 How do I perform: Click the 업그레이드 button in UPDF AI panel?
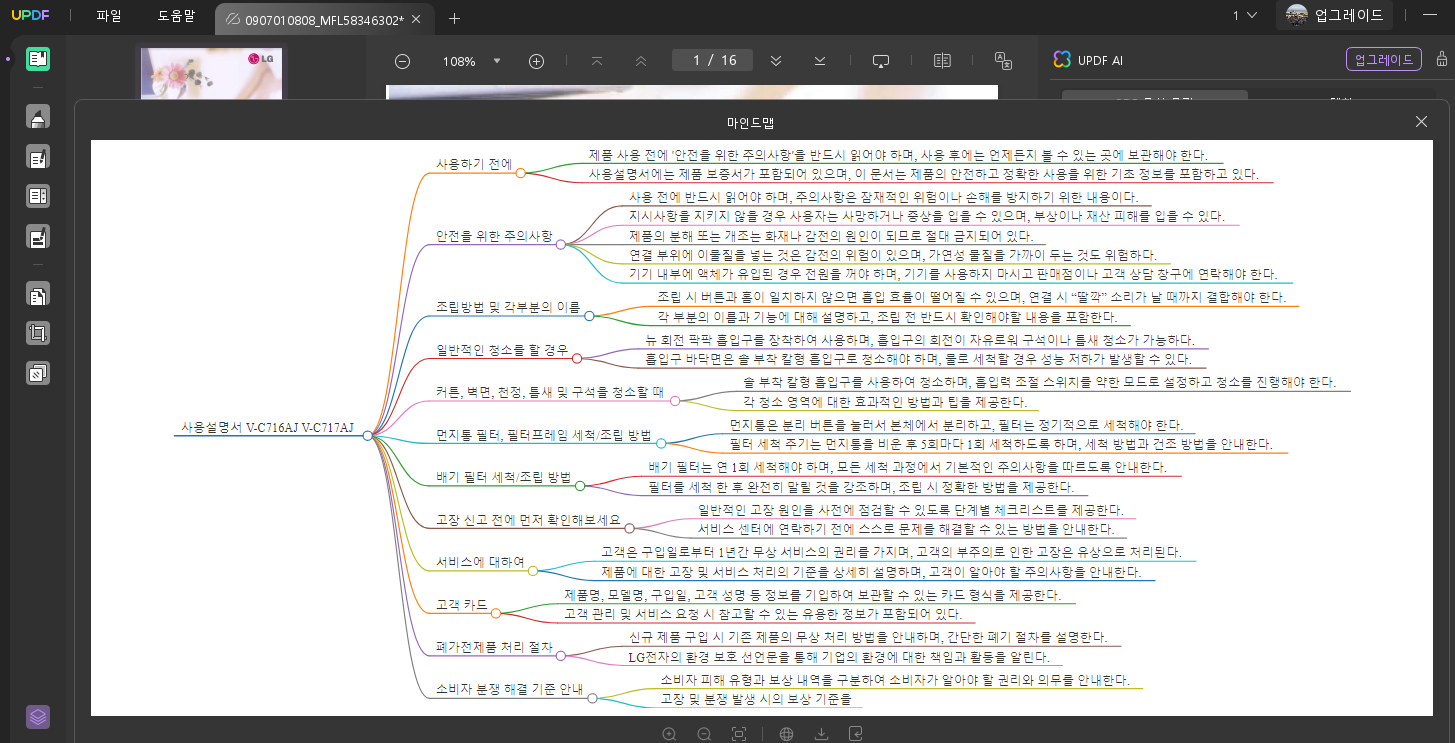point(1384,59)
